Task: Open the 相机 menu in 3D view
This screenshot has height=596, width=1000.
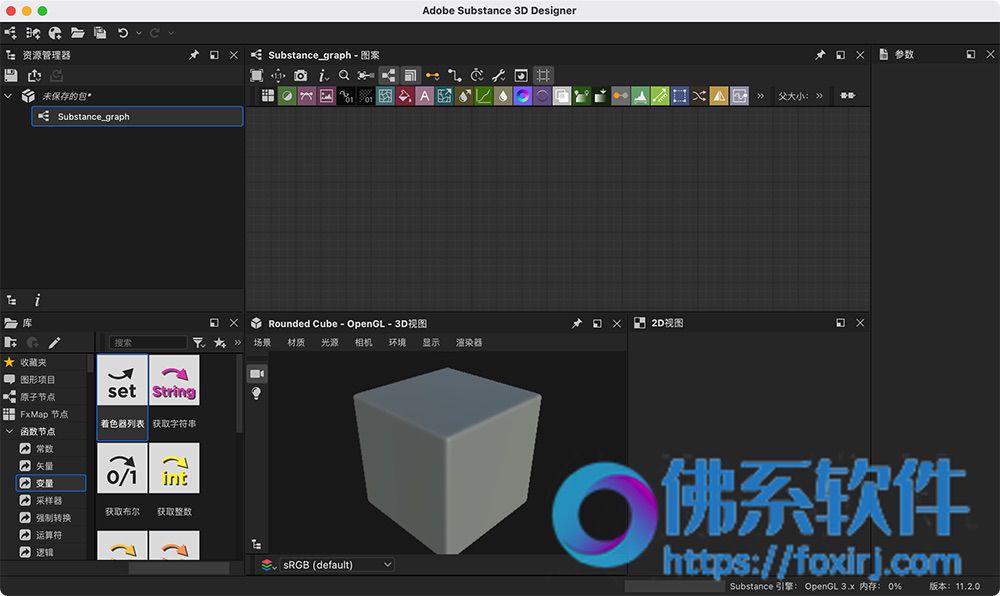Action: tap(364, 342)
